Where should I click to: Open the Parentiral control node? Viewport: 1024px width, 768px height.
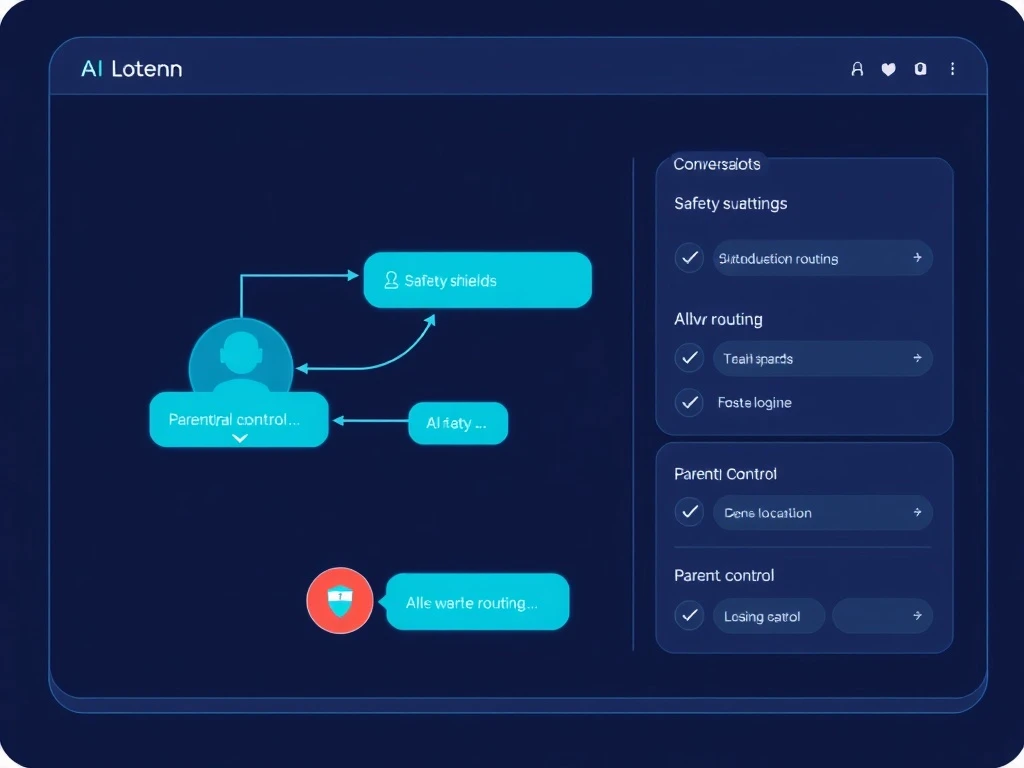[x=238, y=419]
